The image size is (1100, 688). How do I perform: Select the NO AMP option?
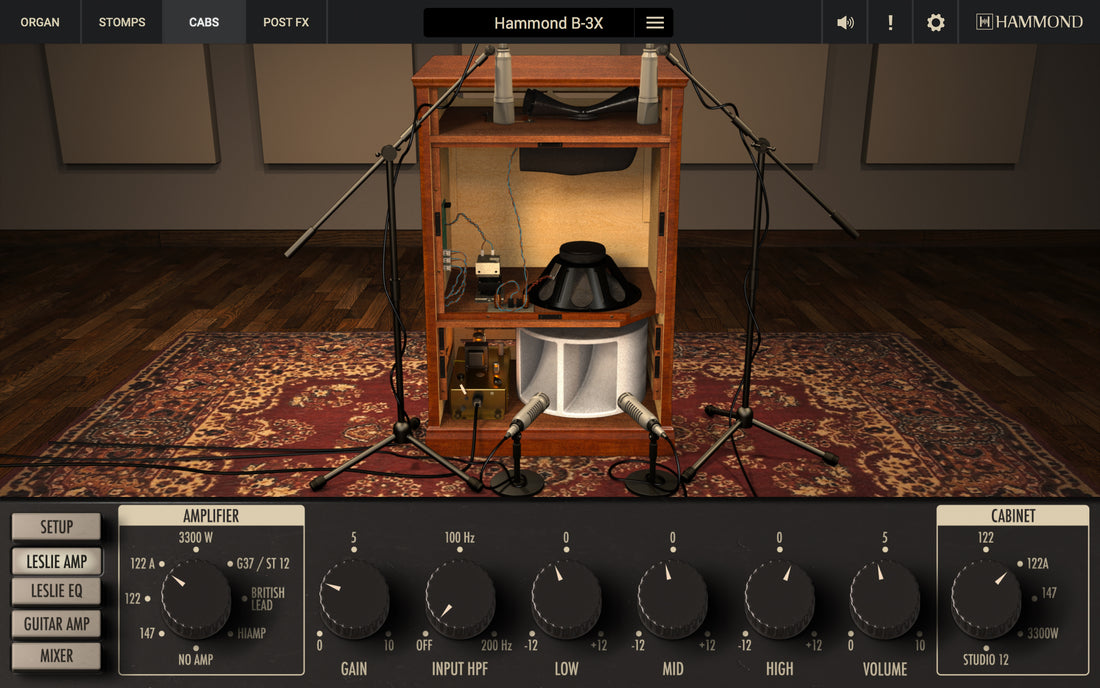coord(196,659)
